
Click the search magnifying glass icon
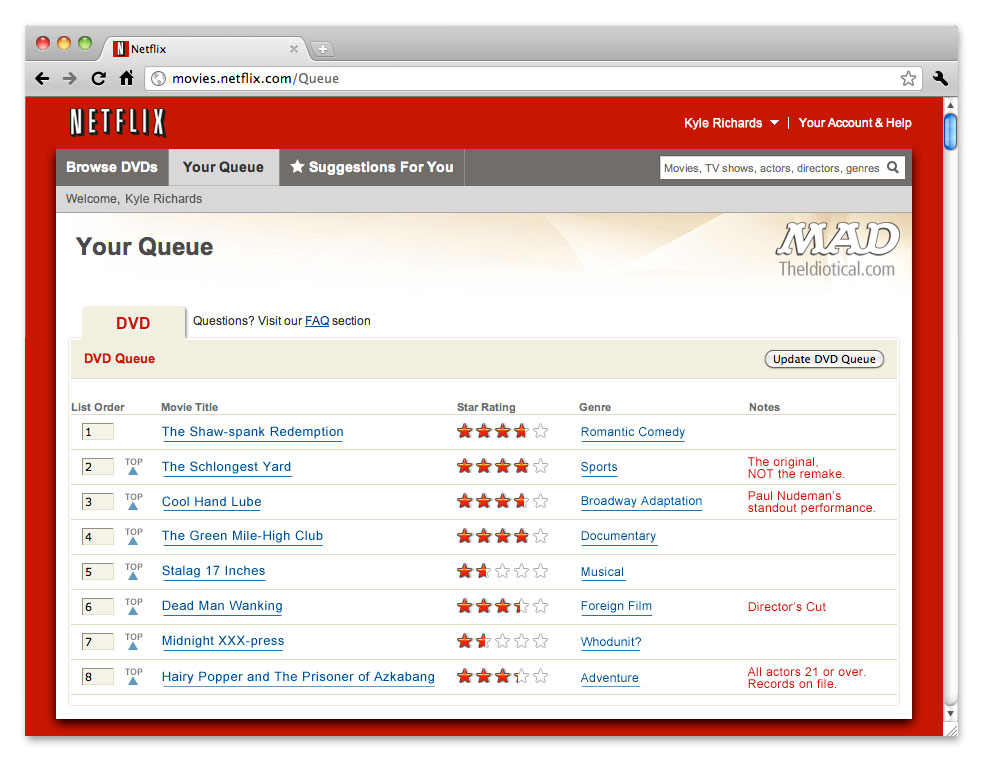893,167
